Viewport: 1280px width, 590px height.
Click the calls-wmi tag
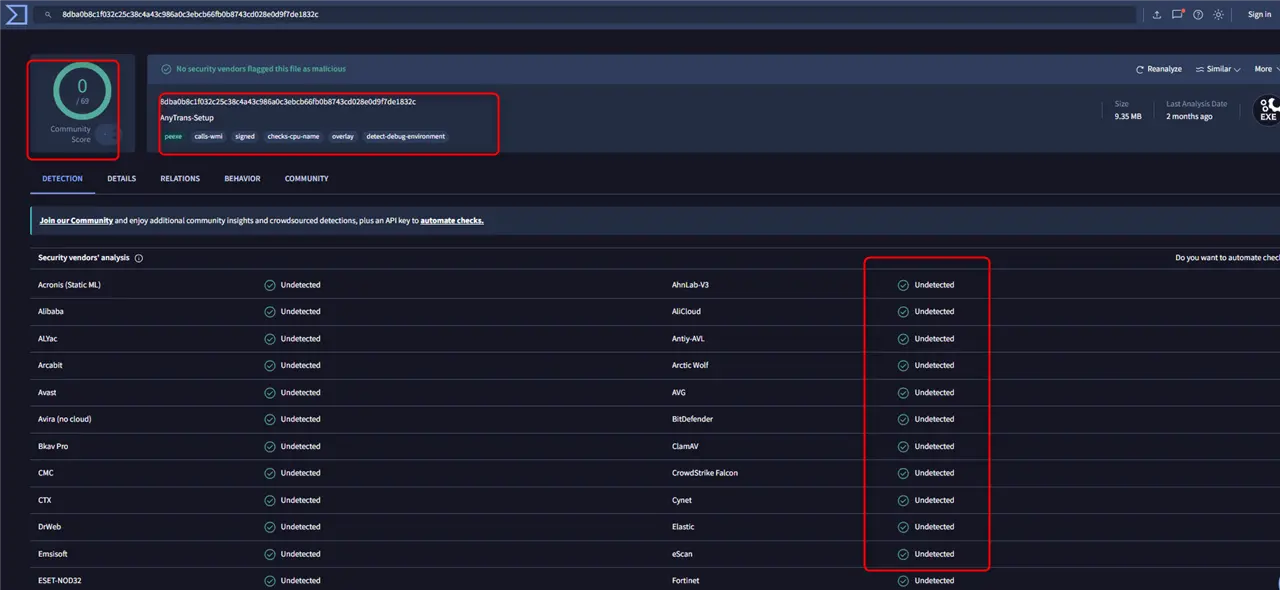click(x=209, y=136)
